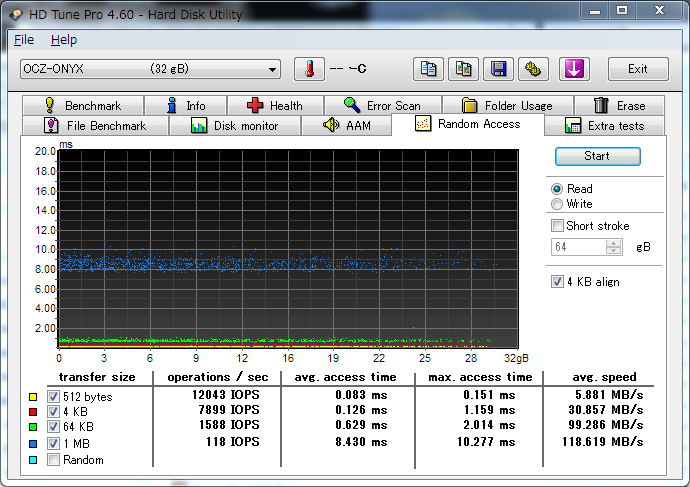The image size is (690, 487).
Task: Click the save floppy disk icon
Action: [x=498, y=69]
